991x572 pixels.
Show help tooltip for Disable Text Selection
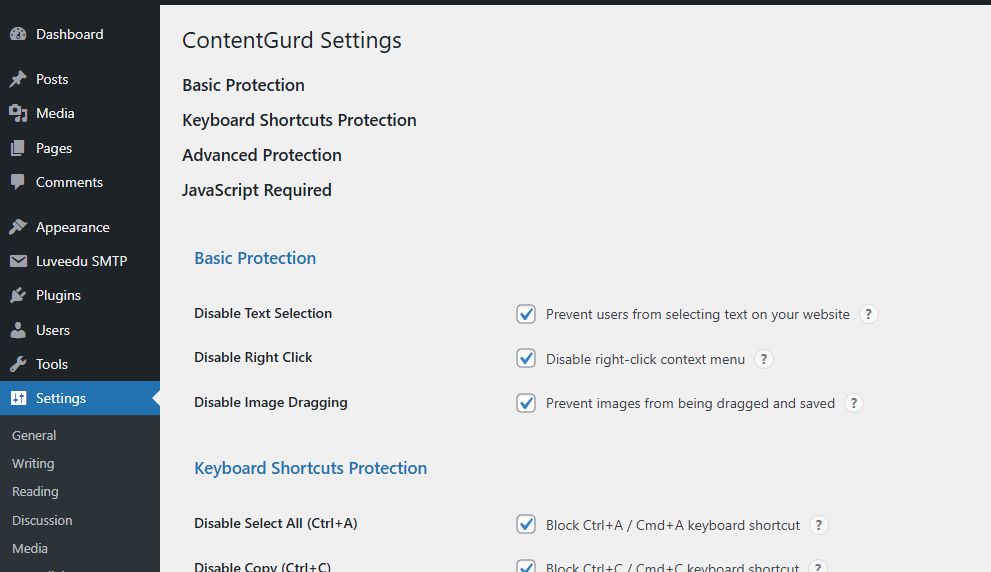pos(869,314)
